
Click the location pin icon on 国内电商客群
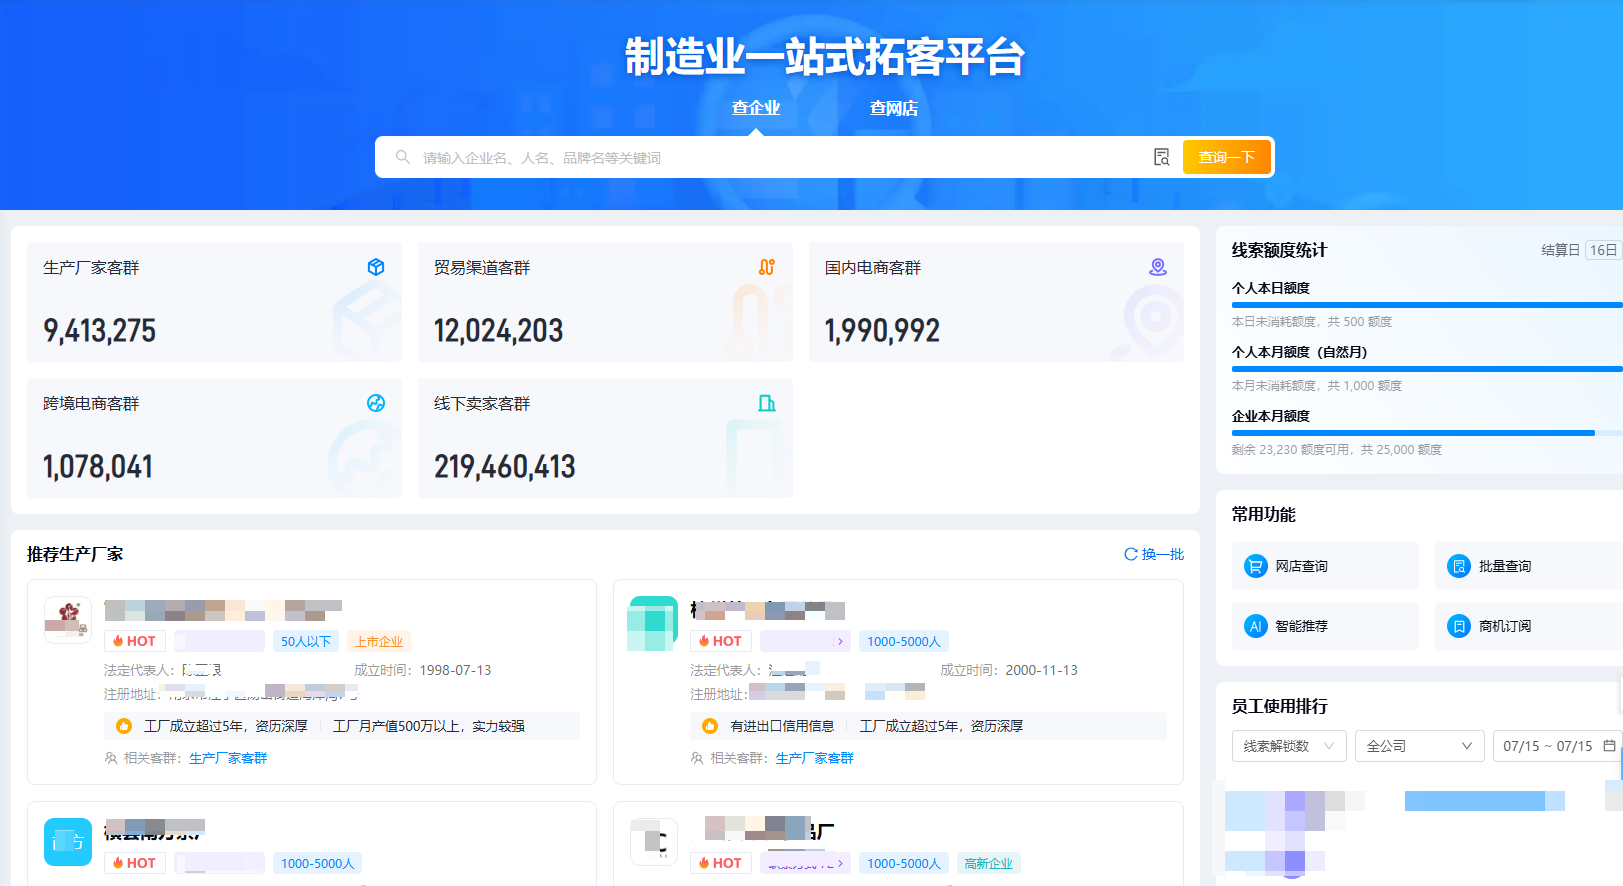pos(1158,267)
